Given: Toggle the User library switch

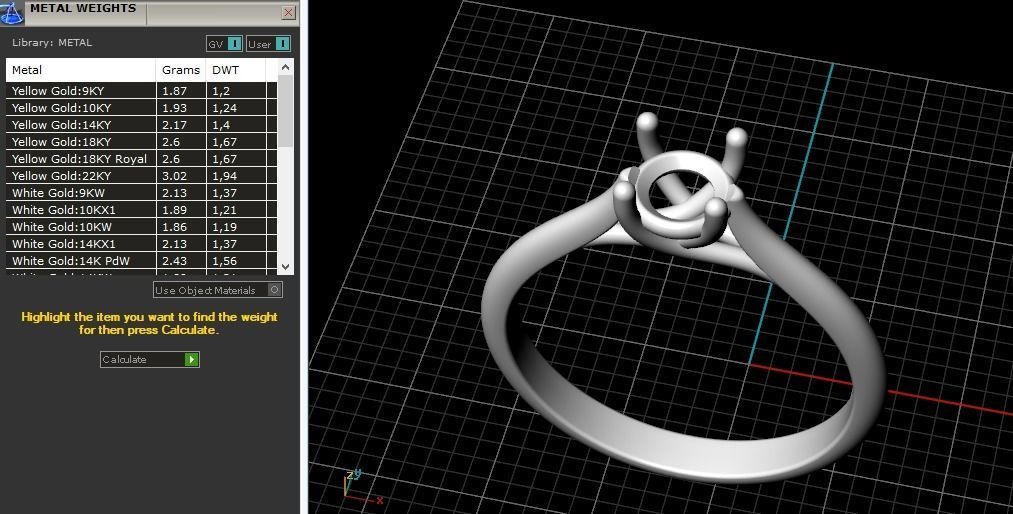Looking at the screenshot, I should [269, 44].
